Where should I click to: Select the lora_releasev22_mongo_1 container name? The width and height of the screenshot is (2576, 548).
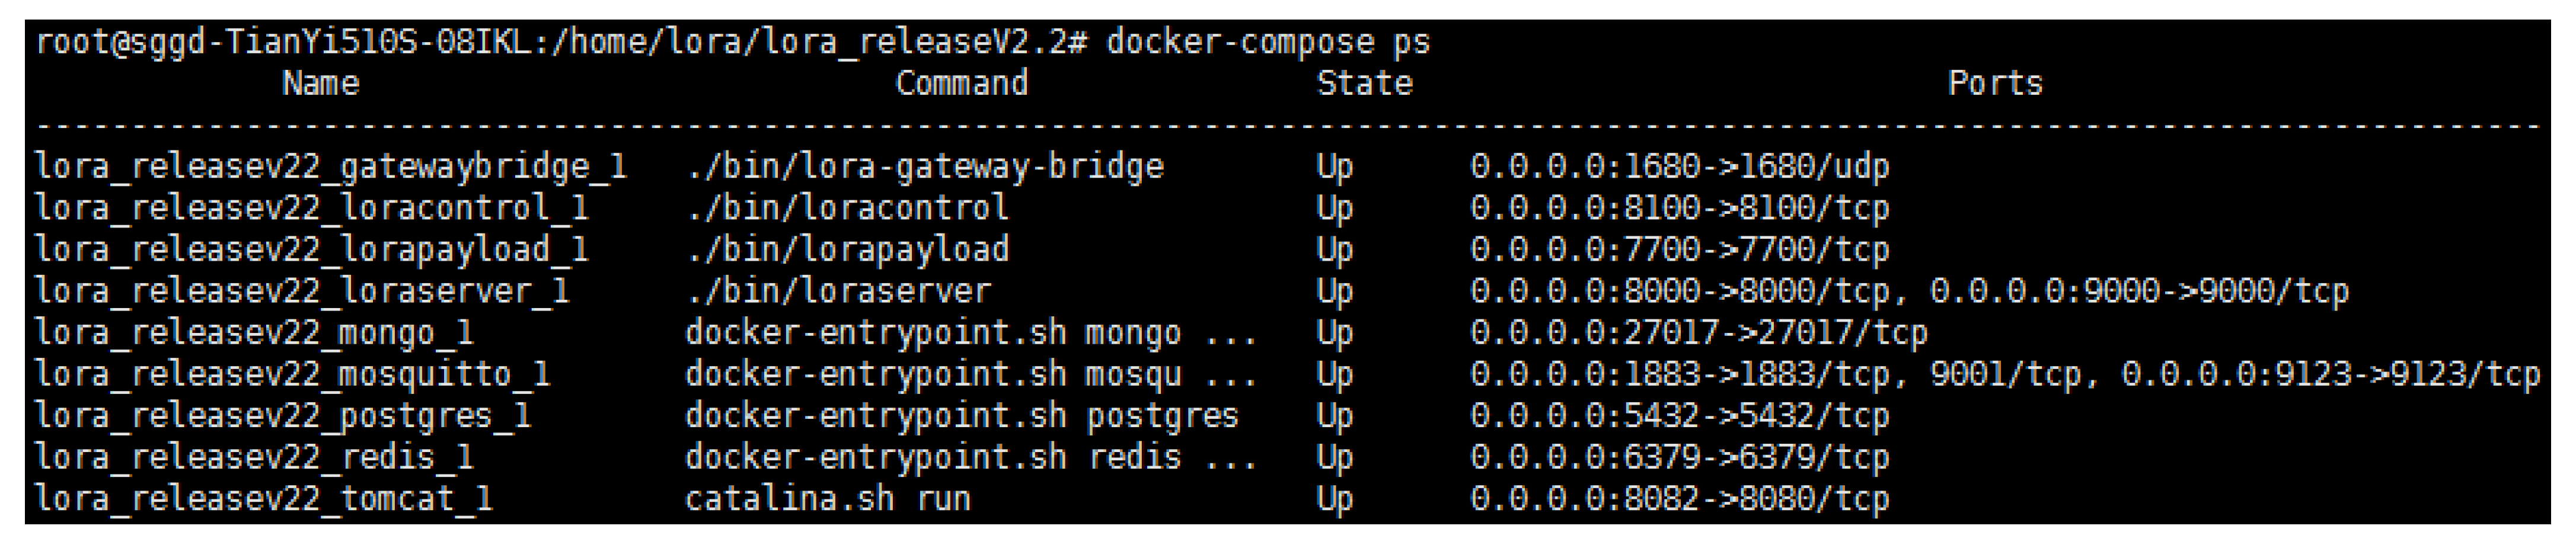pyautogui.click(x=254, y=332)
